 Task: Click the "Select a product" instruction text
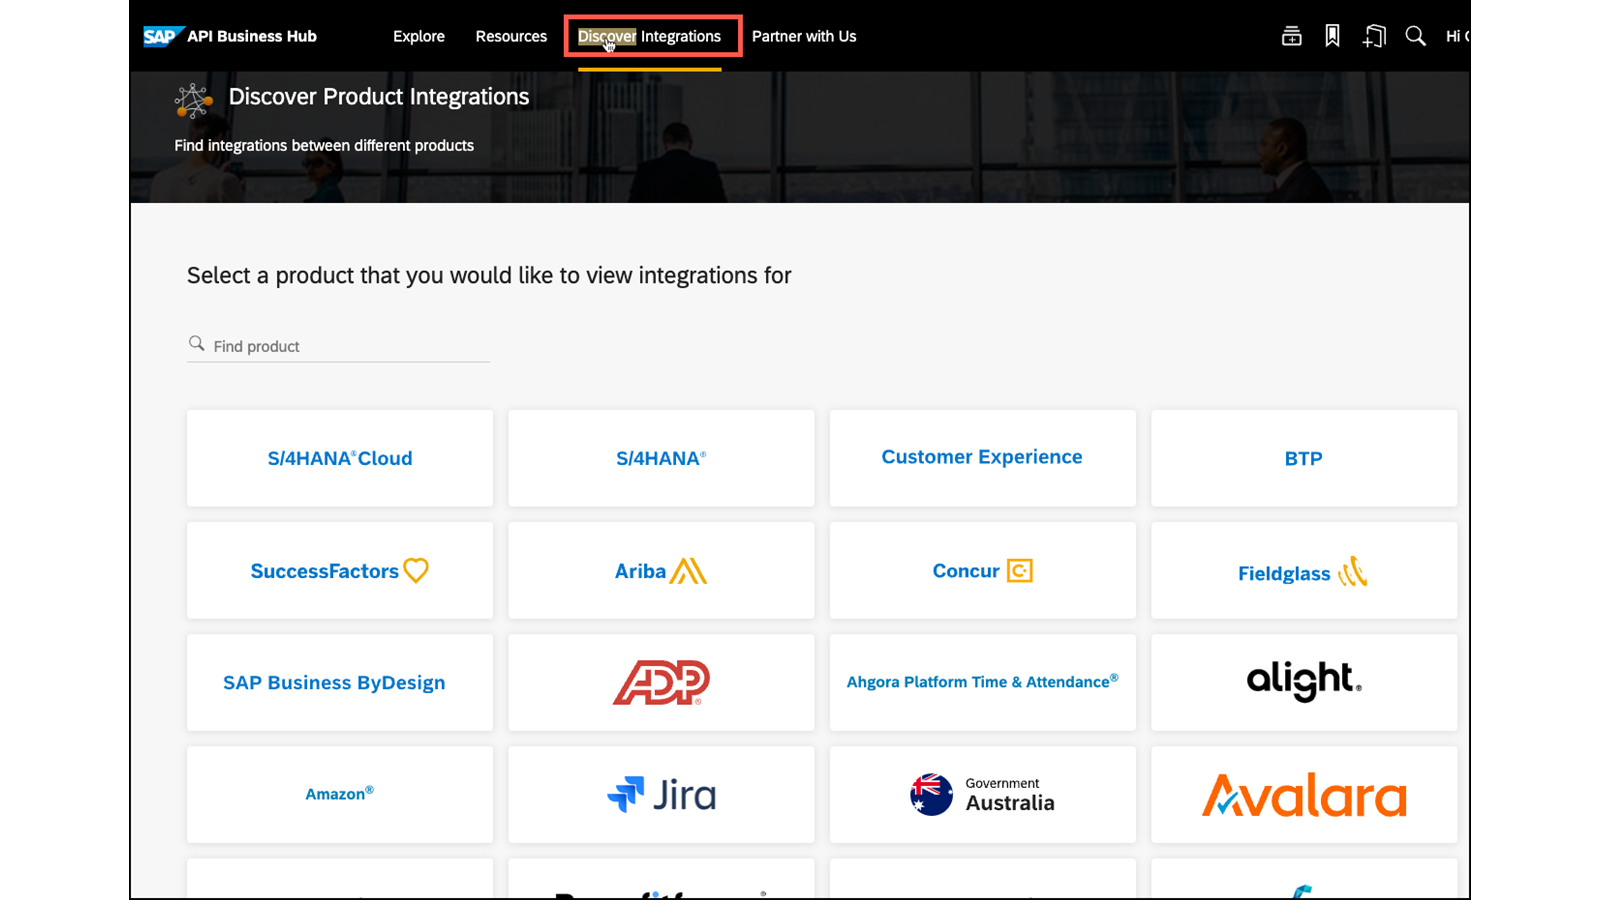coord(489,276)
